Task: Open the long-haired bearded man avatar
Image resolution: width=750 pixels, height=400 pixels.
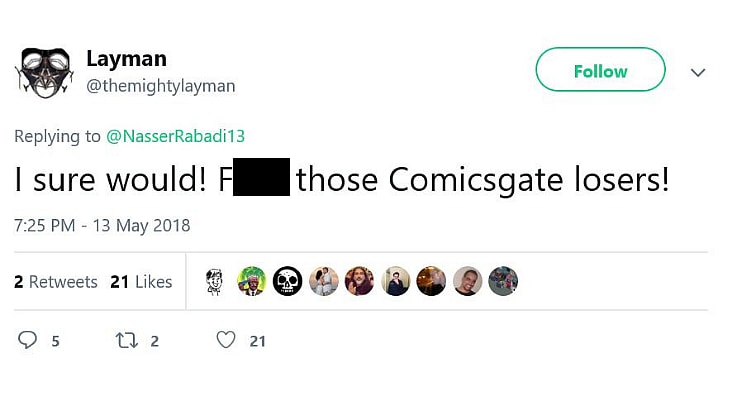Action: click(x=360, y=281)
